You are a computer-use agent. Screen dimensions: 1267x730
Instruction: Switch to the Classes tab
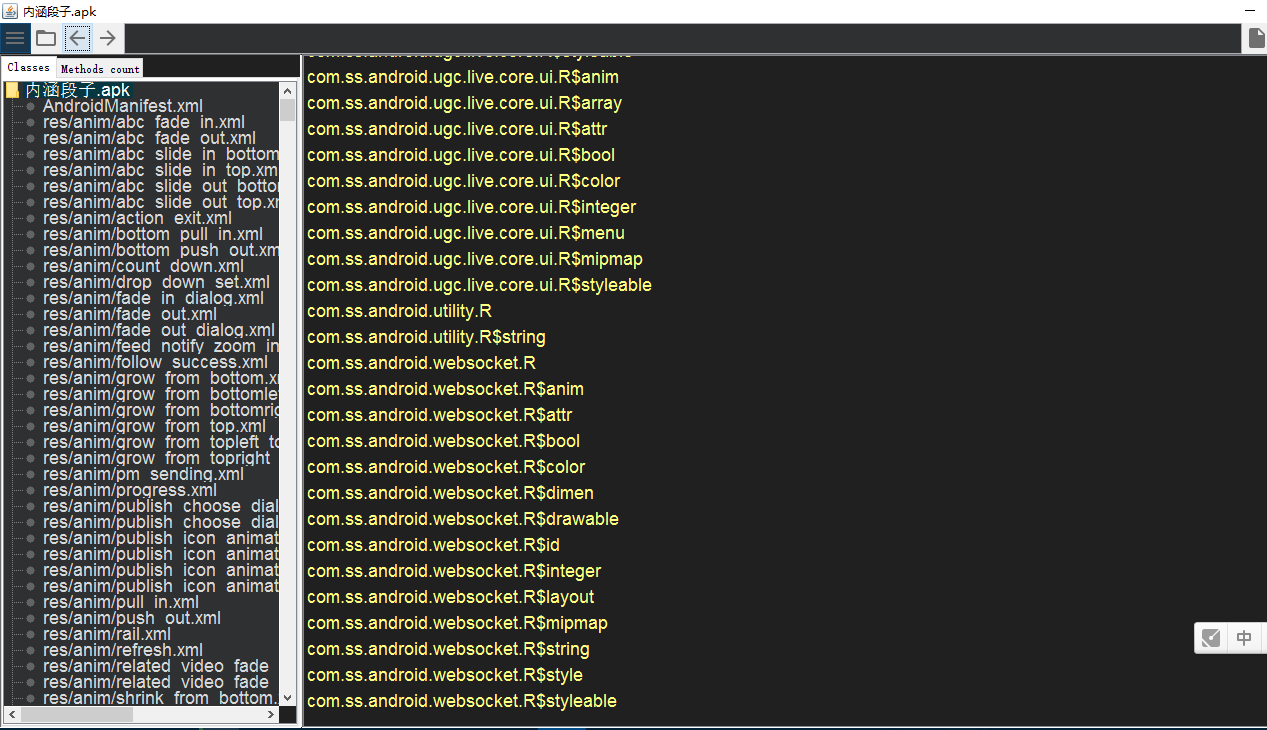point(28,68)
